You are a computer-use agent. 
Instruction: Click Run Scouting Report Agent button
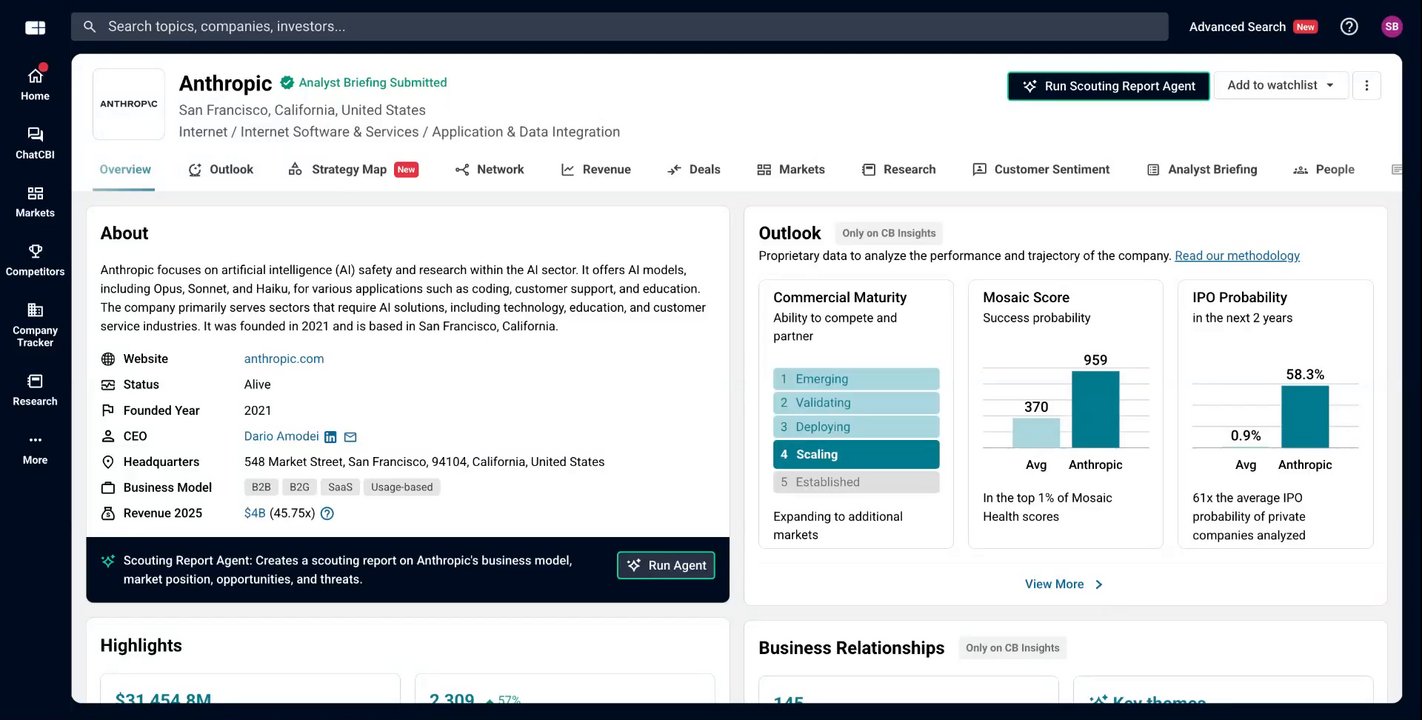pyautogui.click(x=1108, y=86)
